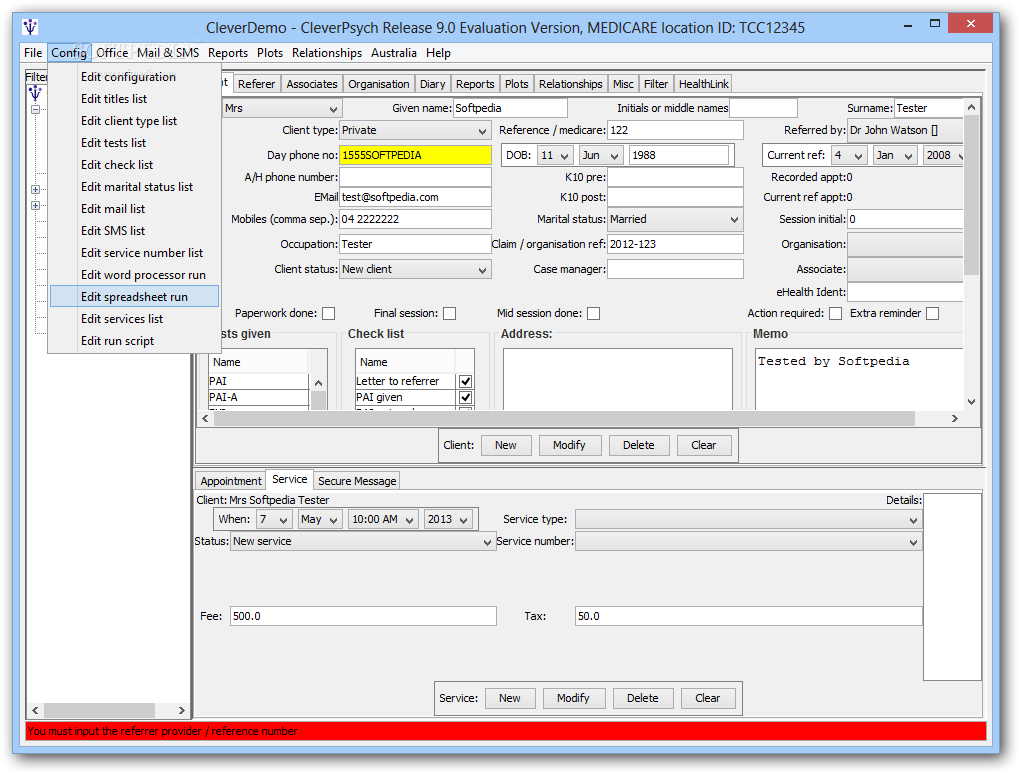1020x774 pixels.
Task: Open the Current ref month dropdown showing Jan
Action: click(895, 155)
